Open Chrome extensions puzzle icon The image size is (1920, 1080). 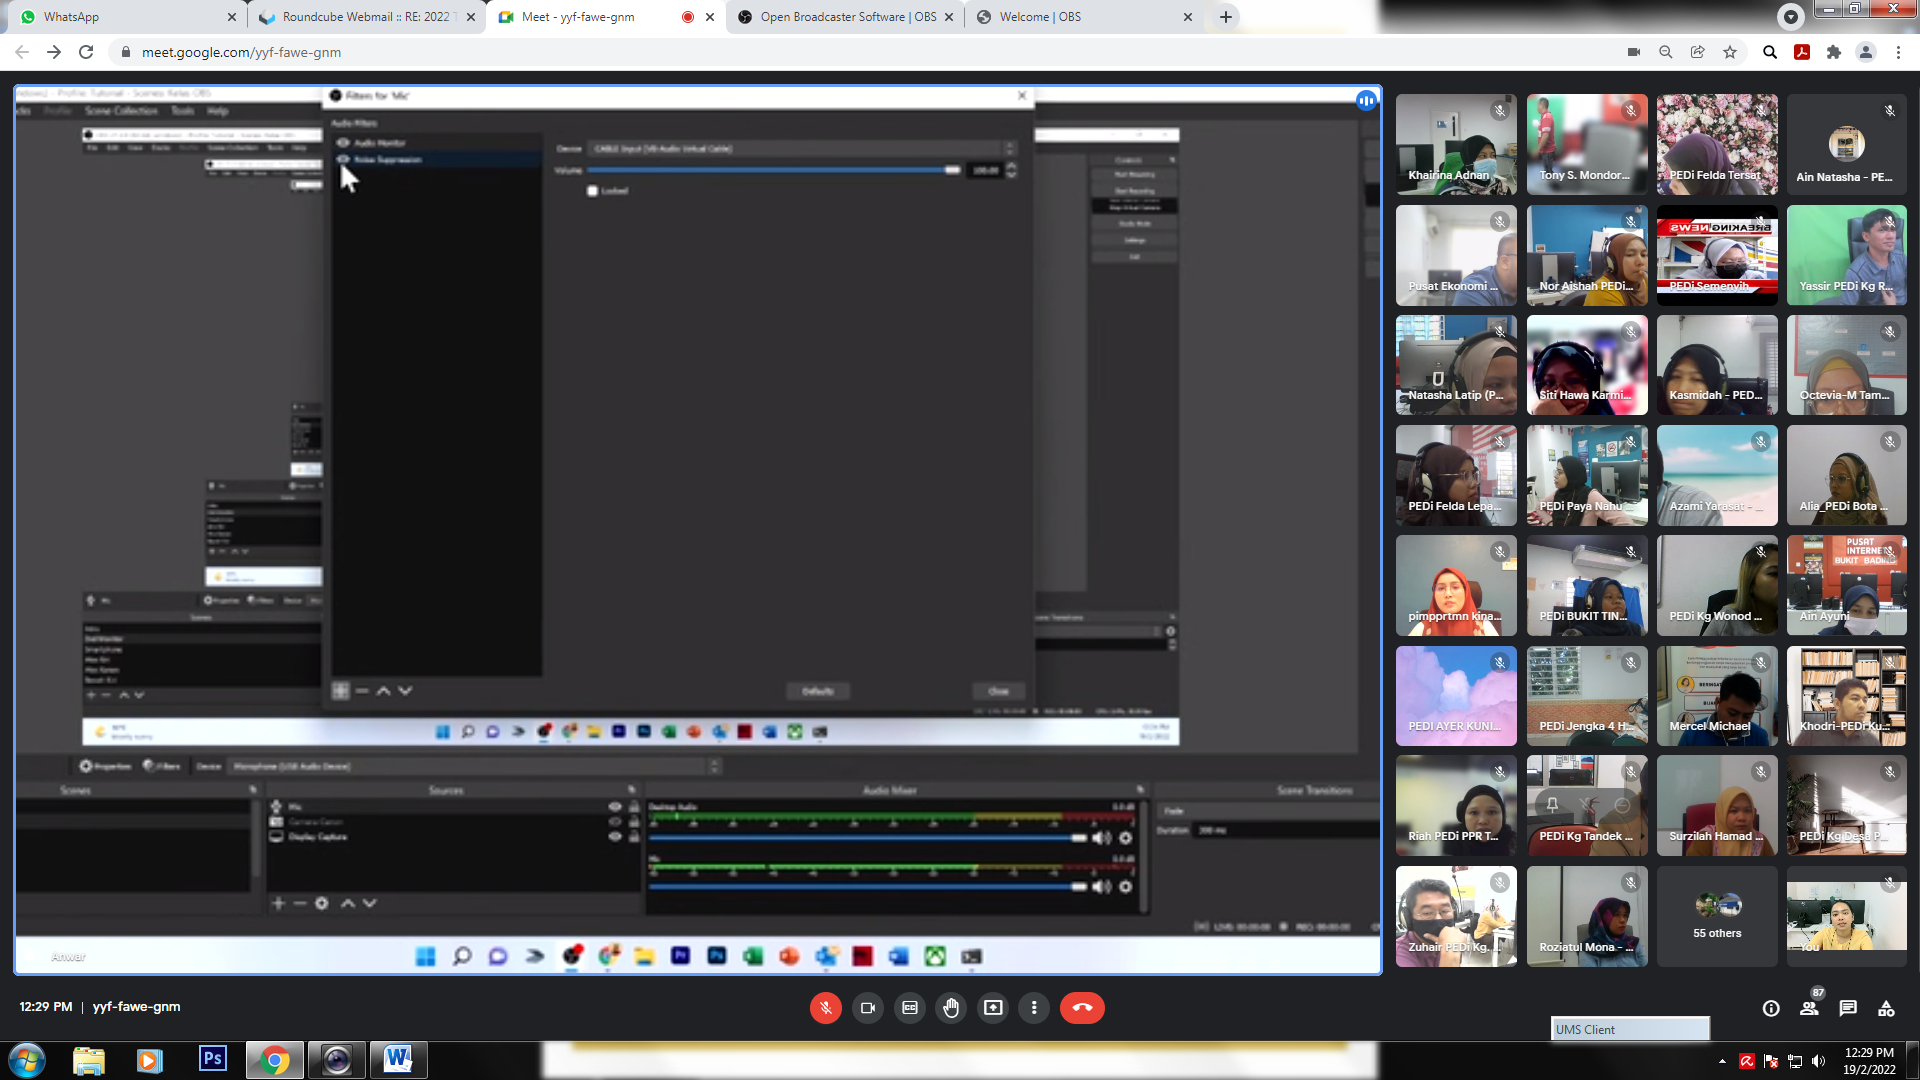click(1834, 52)
